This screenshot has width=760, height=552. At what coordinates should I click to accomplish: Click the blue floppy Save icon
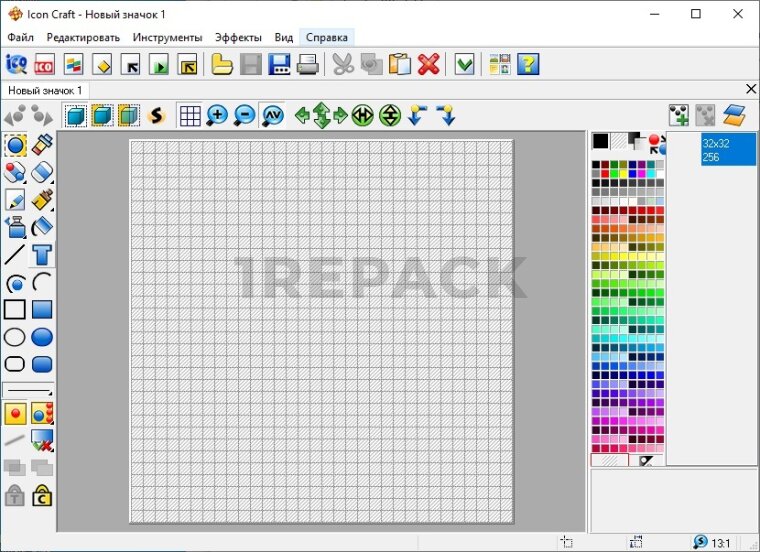[279, 65]
